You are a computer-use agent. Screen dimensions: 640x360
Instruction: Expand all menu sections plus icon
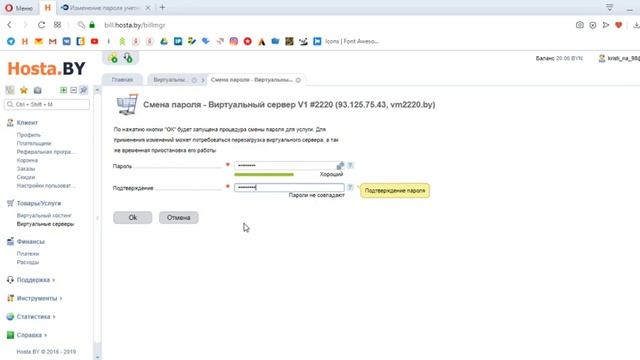(x=63, y=90)
